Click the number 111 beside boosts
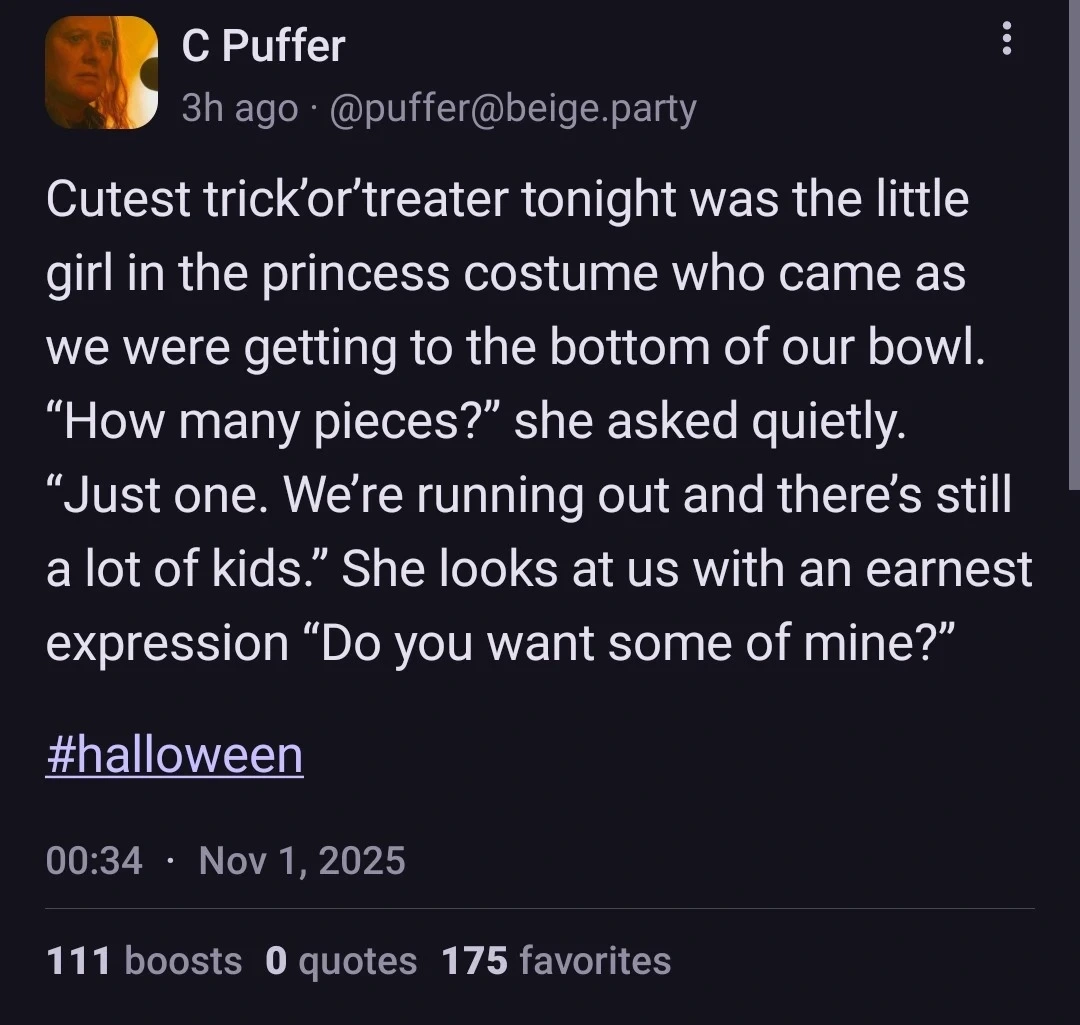1080x1025 pixels. [78, 961]
